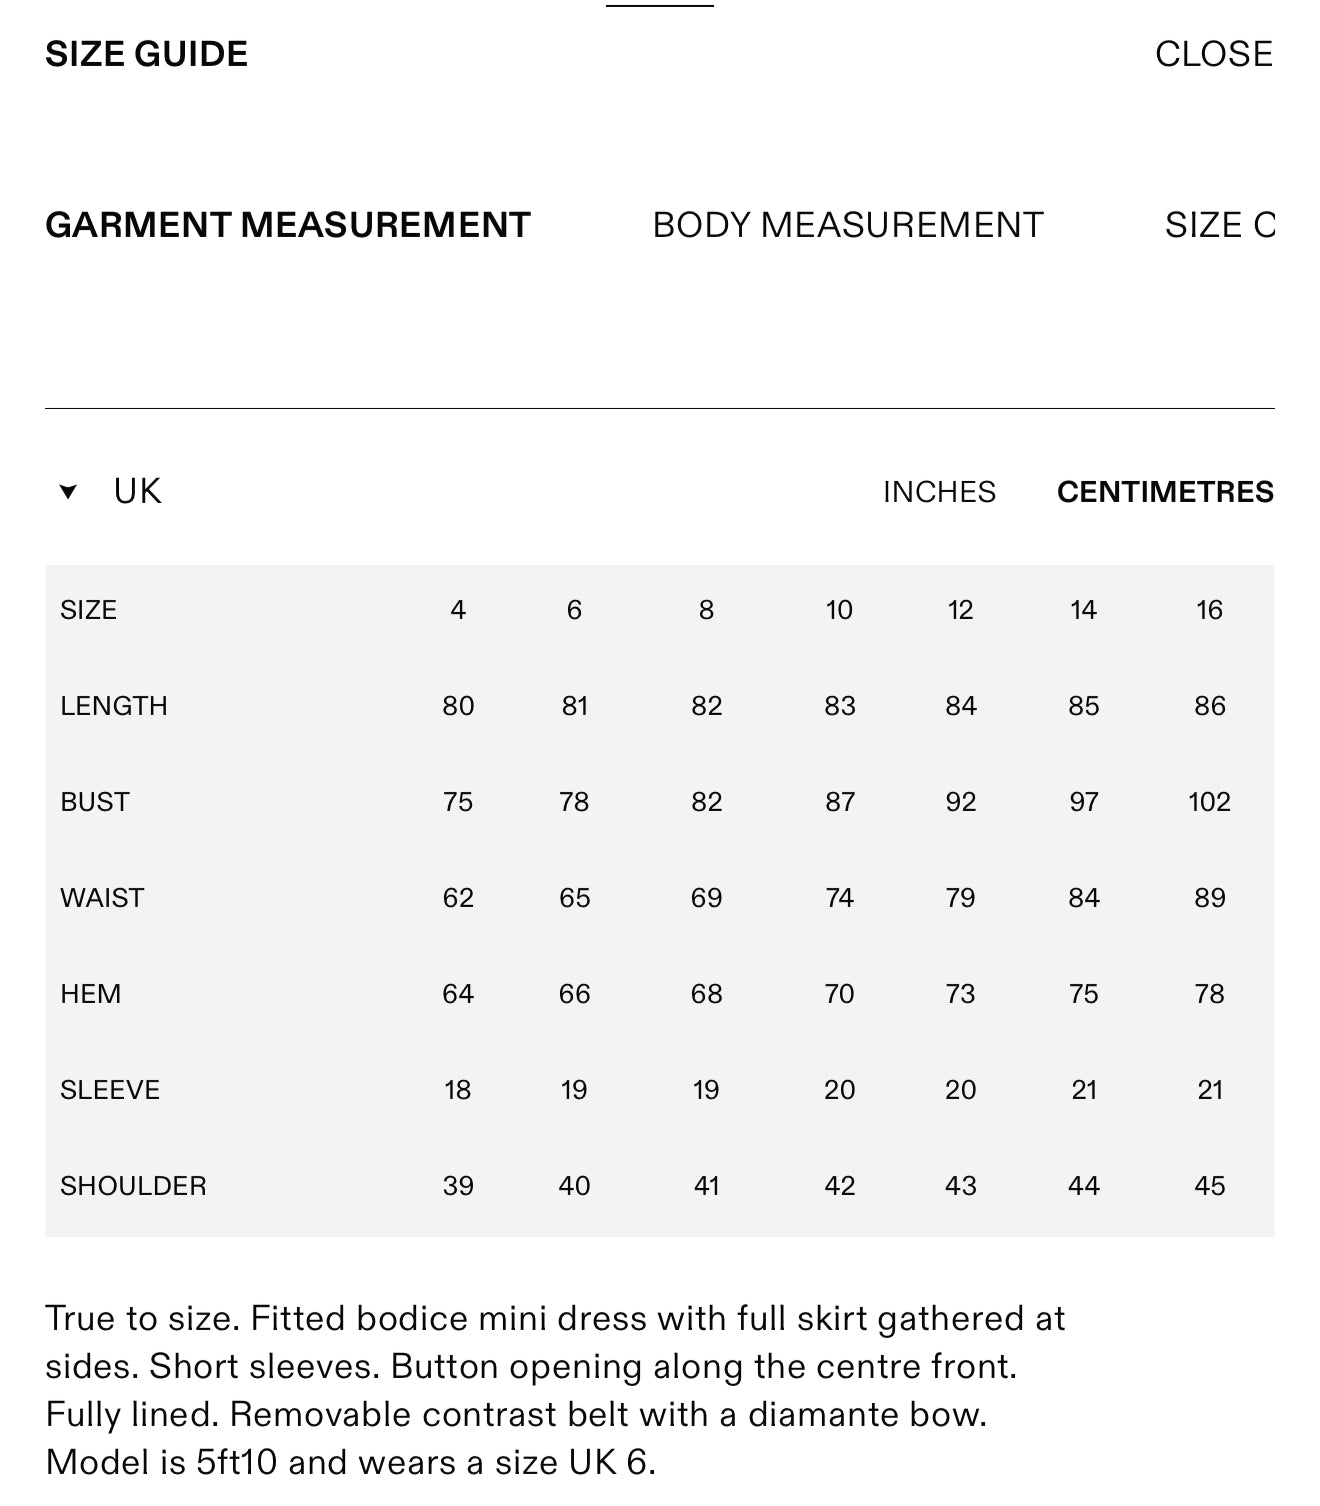Image resolution: width=1320 pixels, height=1506 pixels.
Task: Click the Length row label
Action: point(113,706)
